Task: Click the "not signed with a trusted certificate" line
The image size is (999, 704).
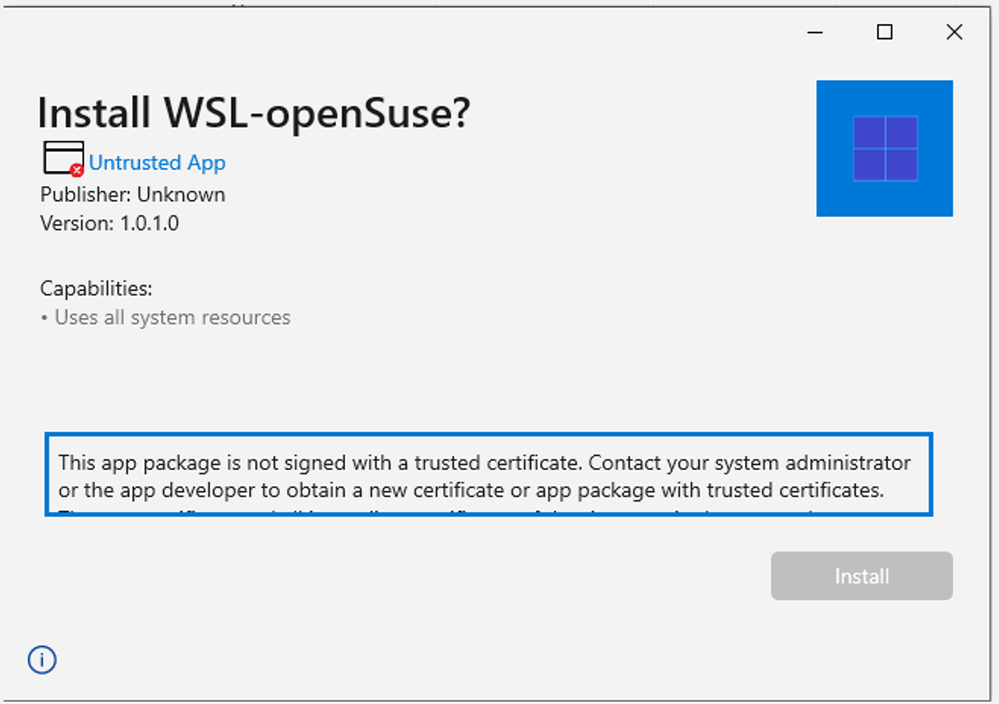Action: click(484, 464)
